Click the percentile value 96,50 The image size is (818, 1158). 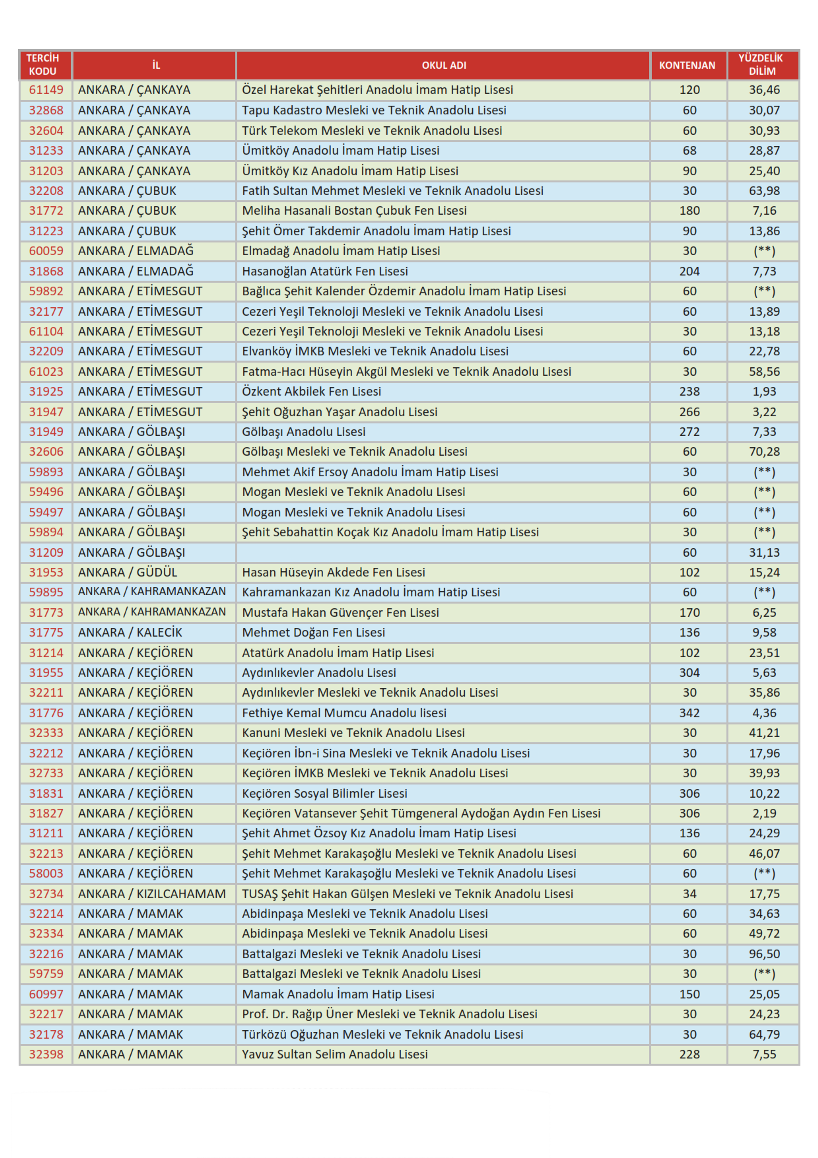[x=764, y=954]
